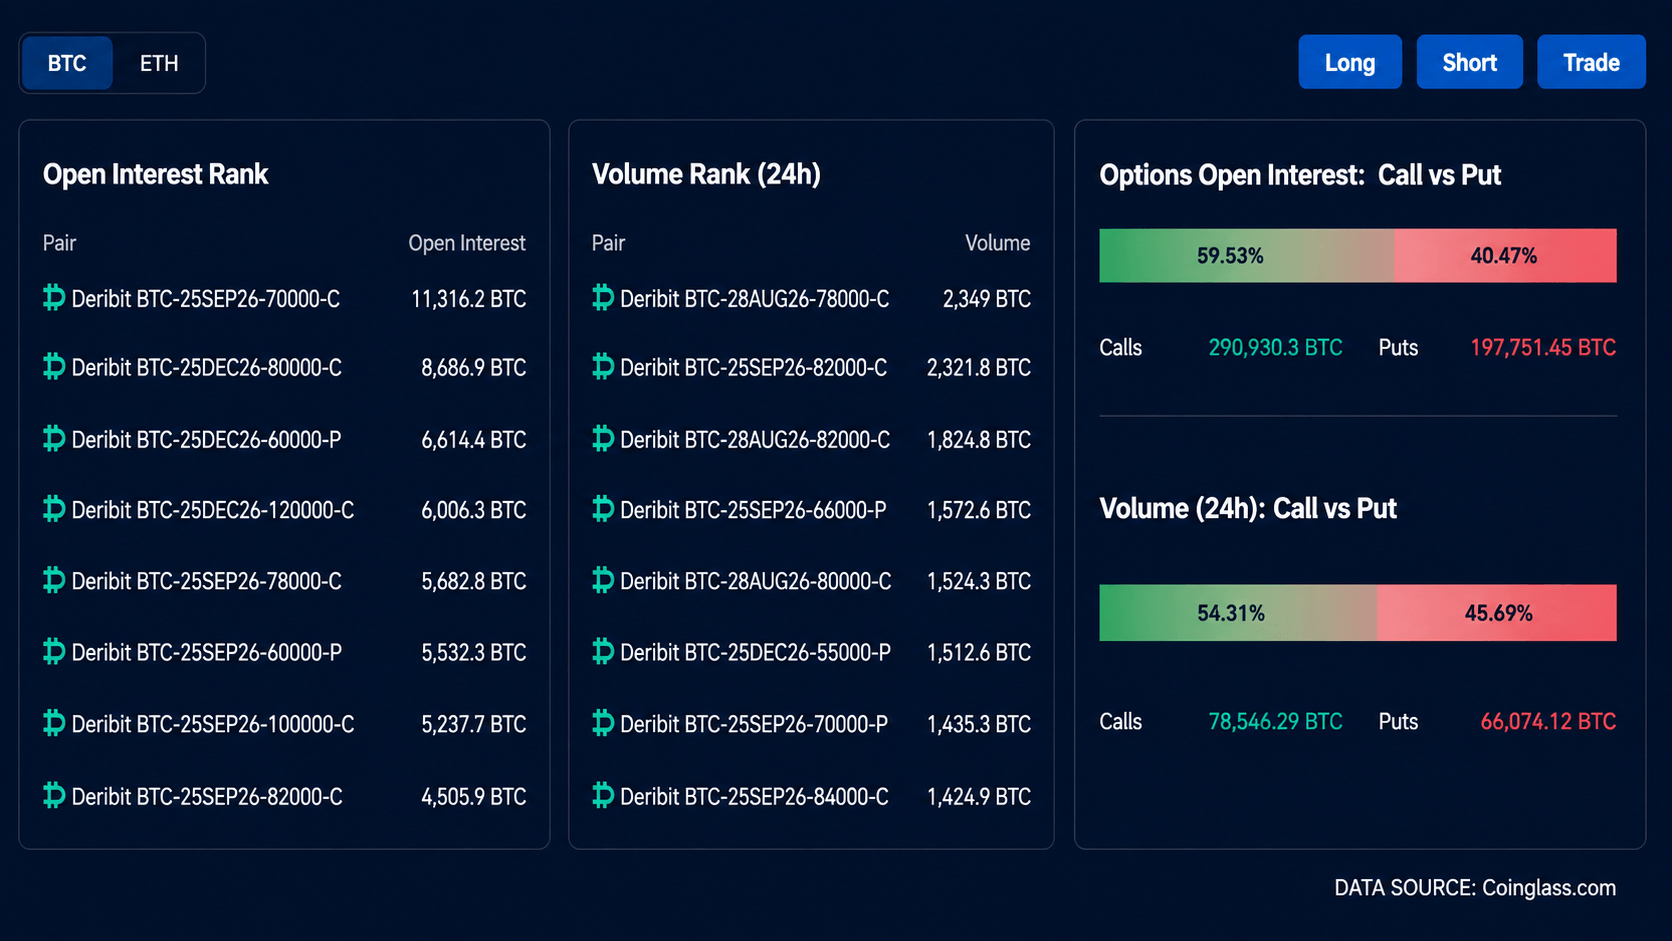The width and height of the screenshot is (1672, 941).
Task: Select pair Deribit BTC-25SEP26-84000-C
Action: (x=755, y=797)
